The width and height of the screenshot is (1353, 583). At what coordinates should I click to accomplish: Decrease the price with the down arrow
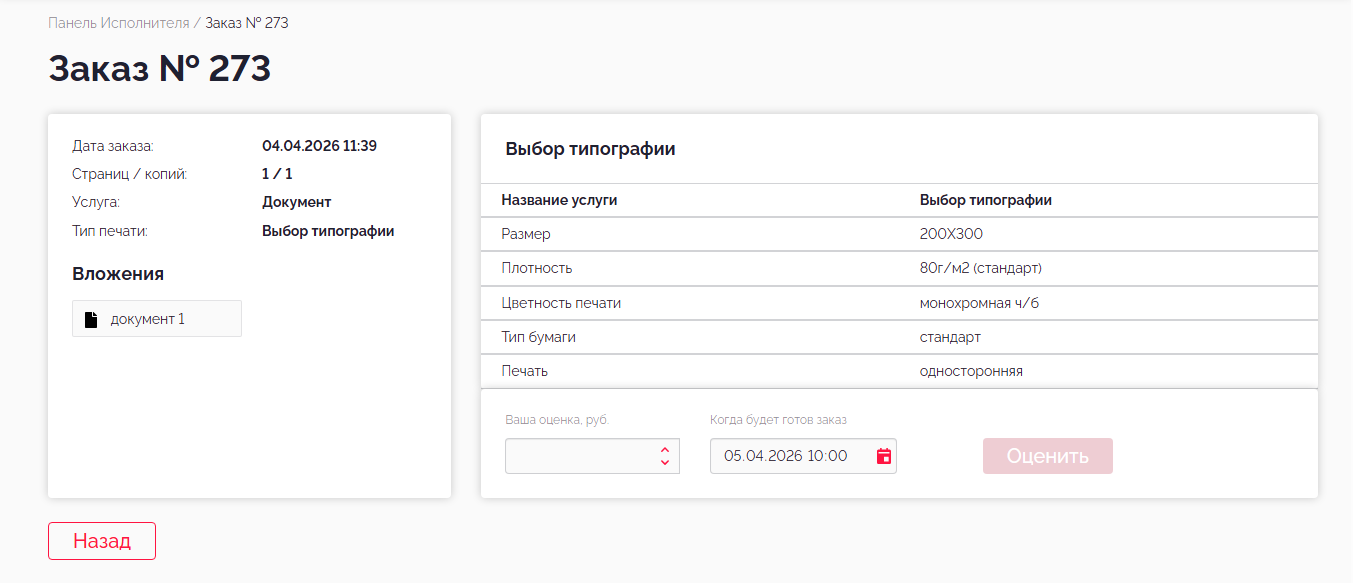click(665, 463)
